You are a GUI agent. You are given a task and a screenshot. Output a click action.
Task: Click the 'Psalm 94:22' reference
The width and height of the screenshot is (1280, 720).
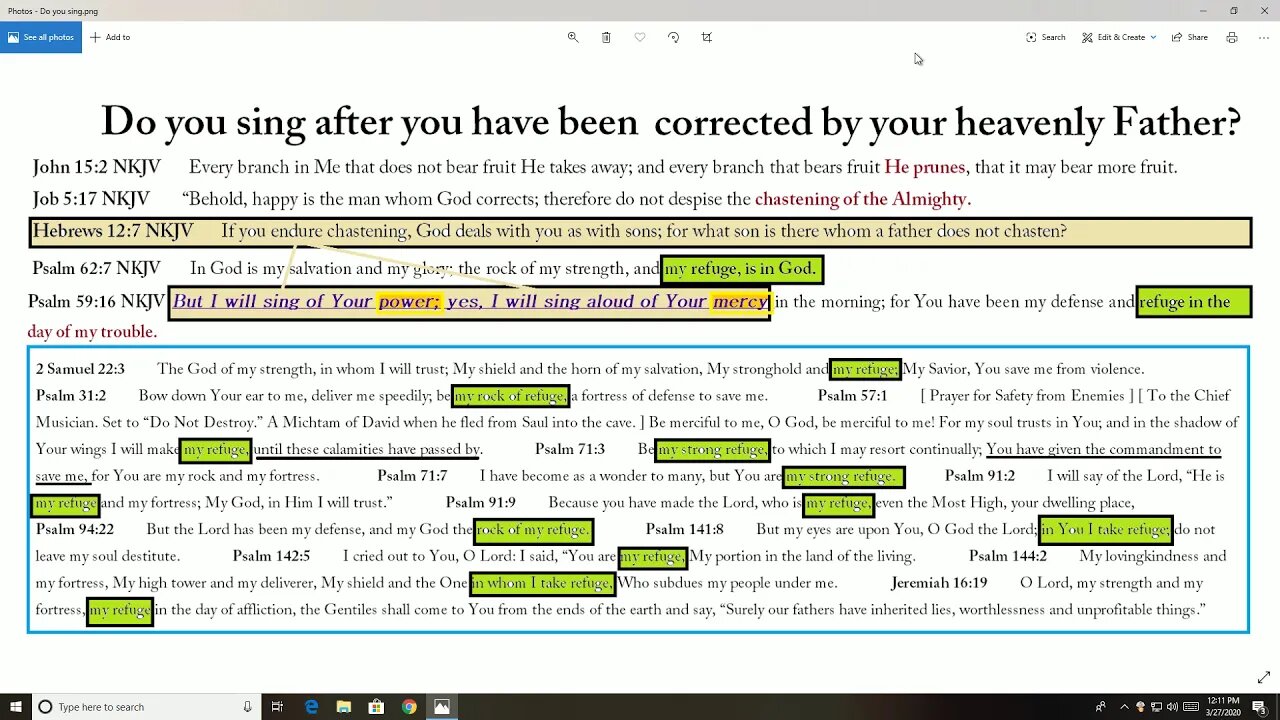pos(75,529)
